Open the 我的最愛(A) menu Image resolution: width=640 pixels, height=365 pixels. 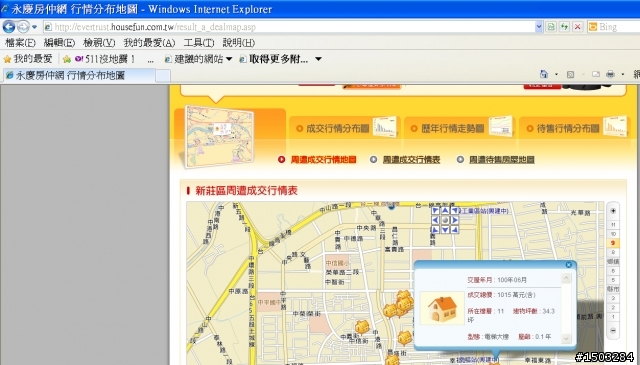click(149, 42)
